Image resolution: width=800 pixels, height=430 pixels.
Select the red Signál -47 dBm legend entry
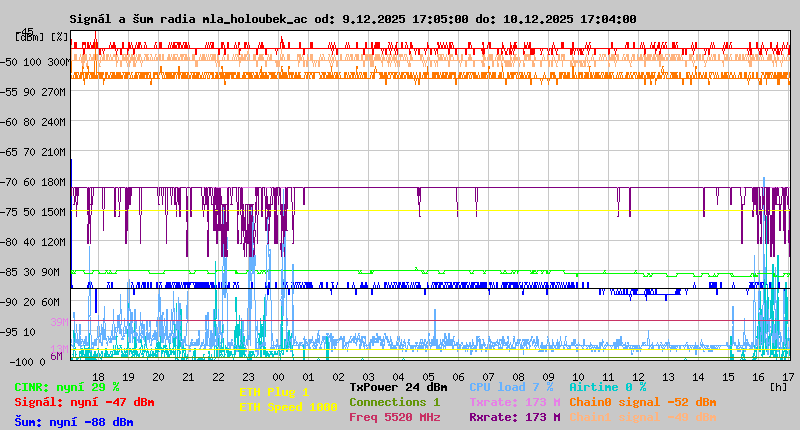[x=84, y=402]
